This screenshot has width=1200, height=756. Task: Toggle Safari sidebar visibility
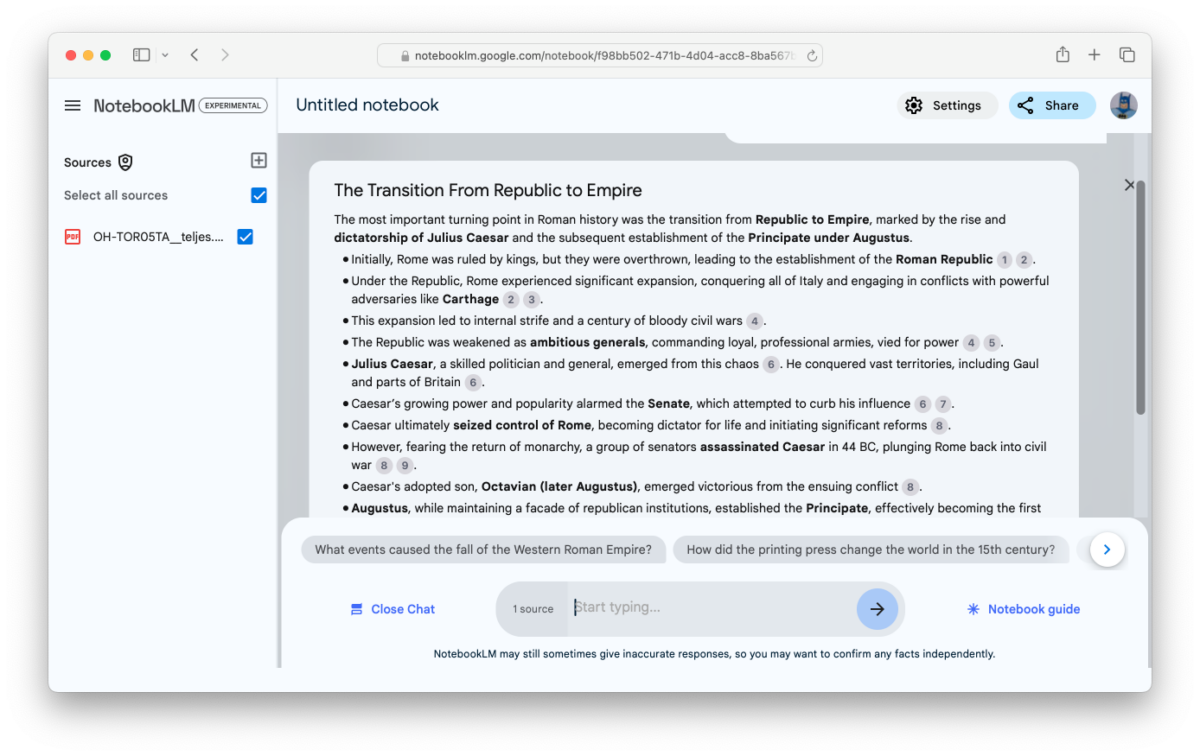(141, 55)
